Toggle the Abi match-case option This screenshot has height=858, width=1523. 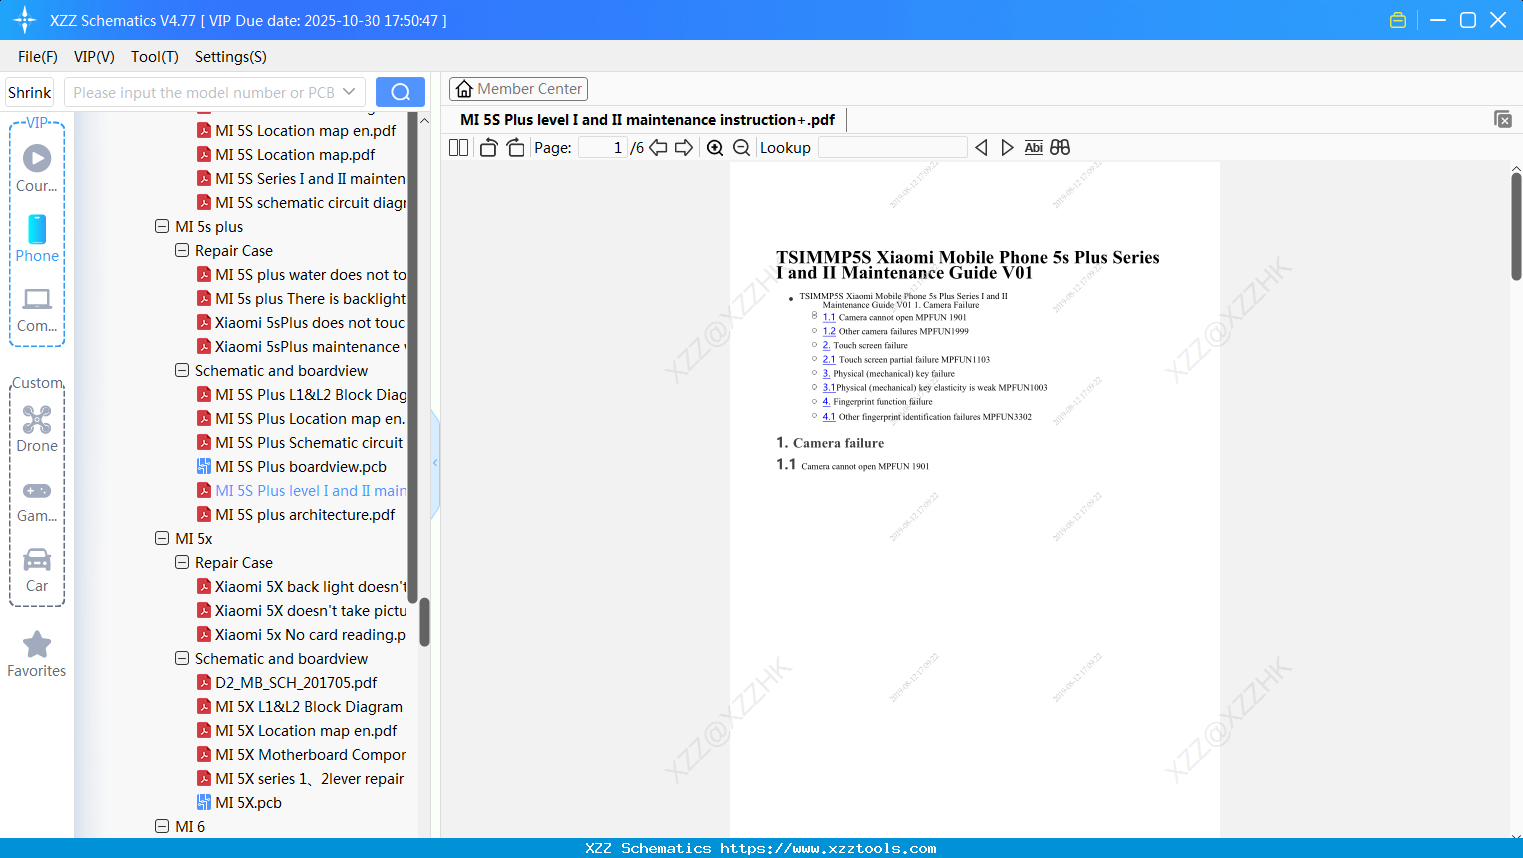[x=1034, y=148]
